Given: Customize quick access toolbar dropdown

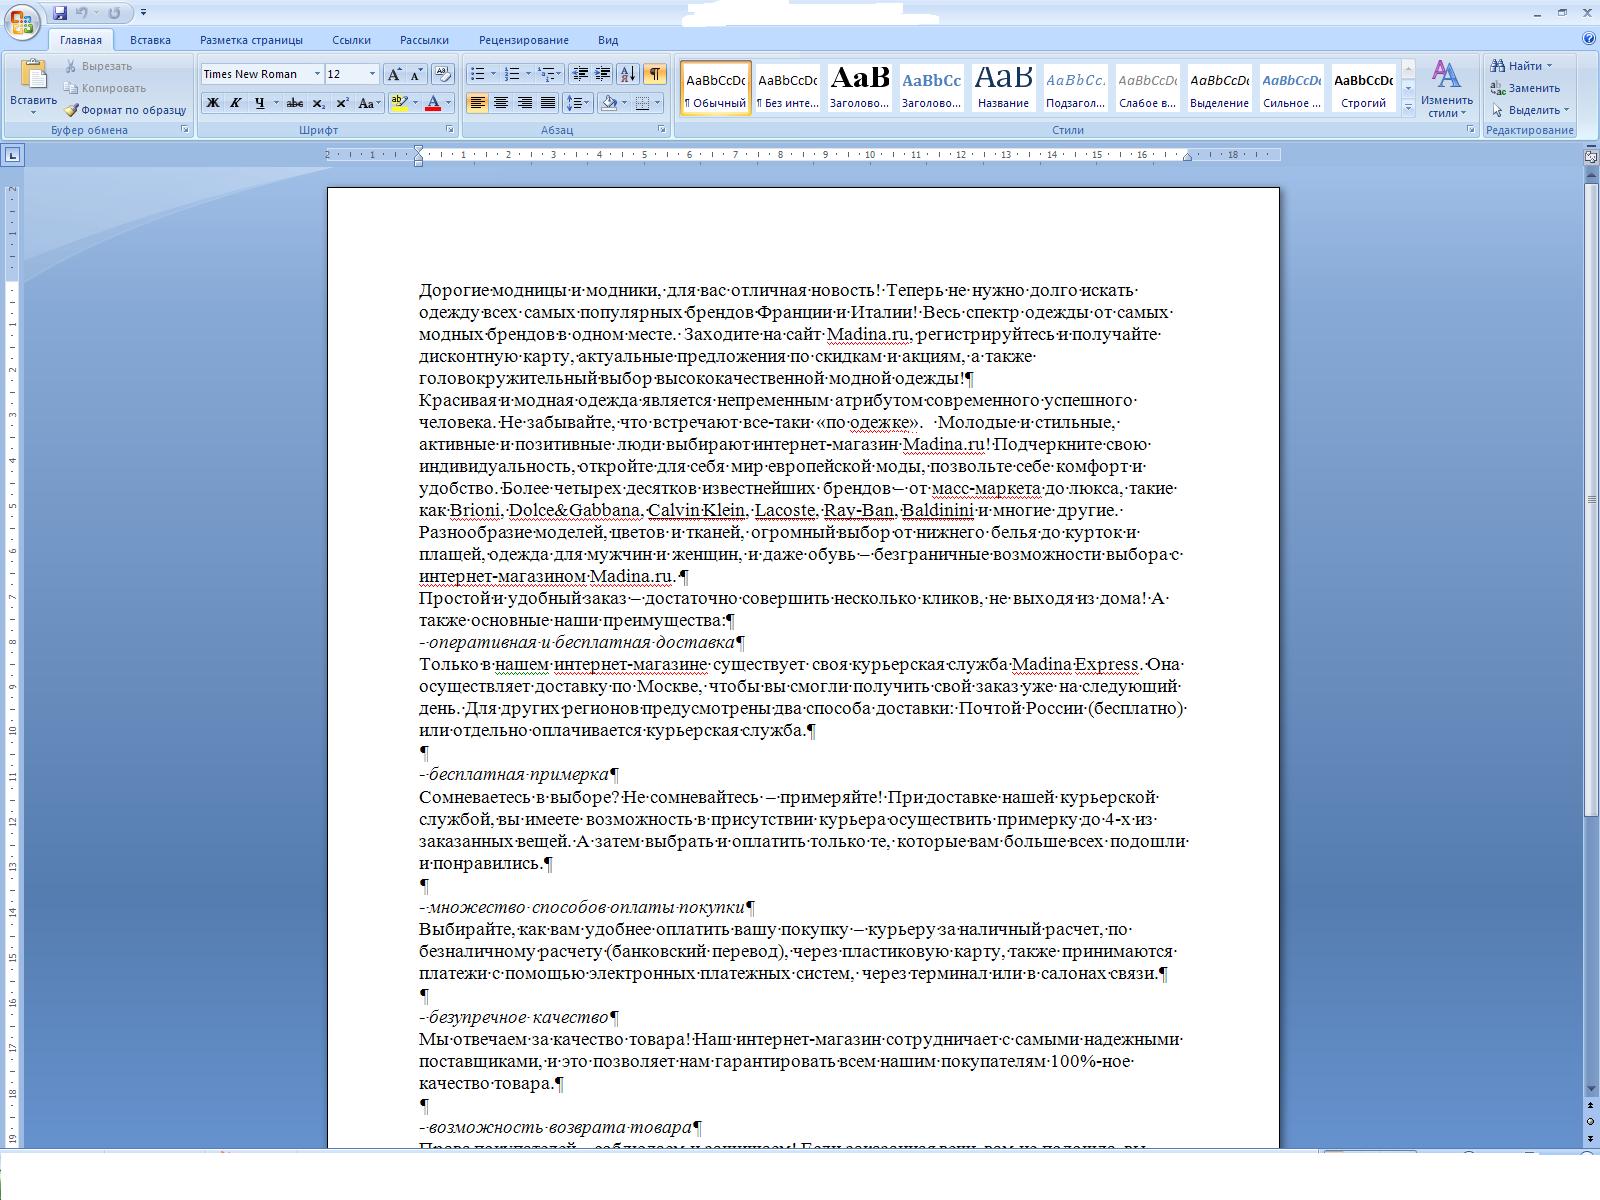Looking at the screenshot, I should click(x=144, y=13).
